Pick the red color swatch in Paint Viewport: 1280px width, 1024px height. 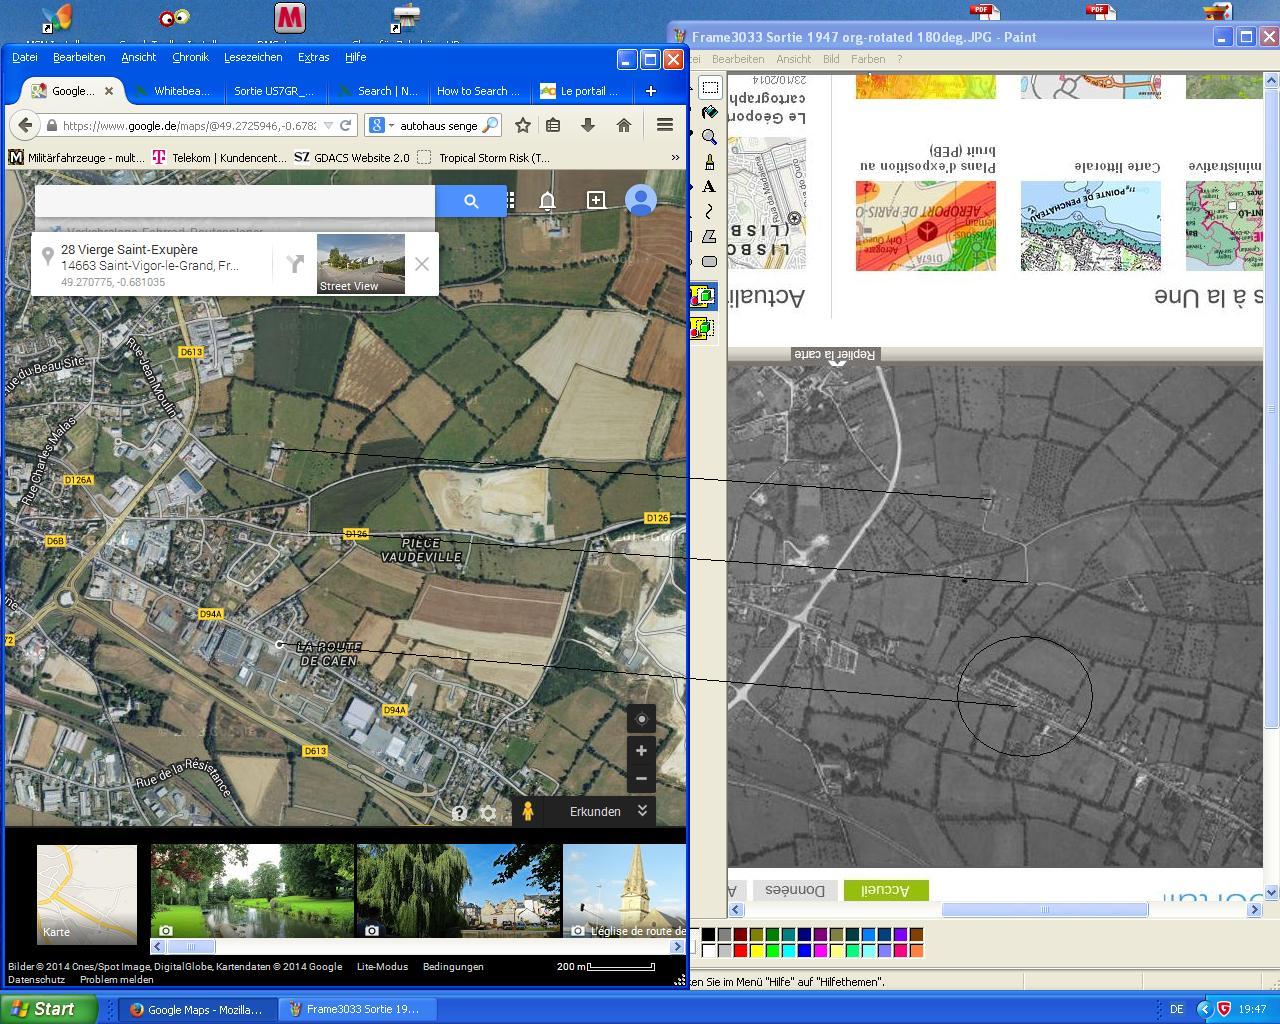coord(740,951)
